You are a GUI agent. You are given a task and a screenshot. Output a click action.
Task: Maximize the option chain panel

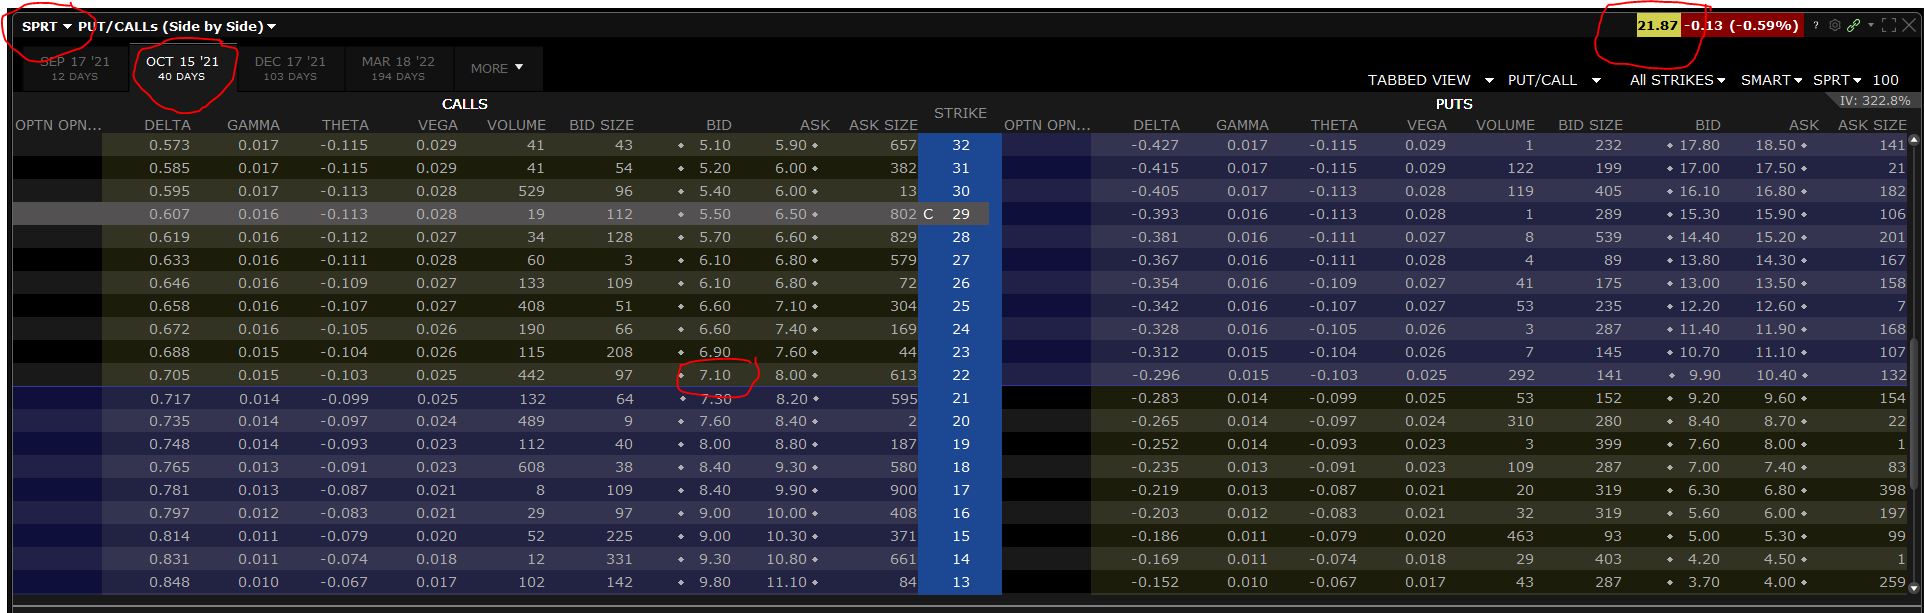[1889, 26]
